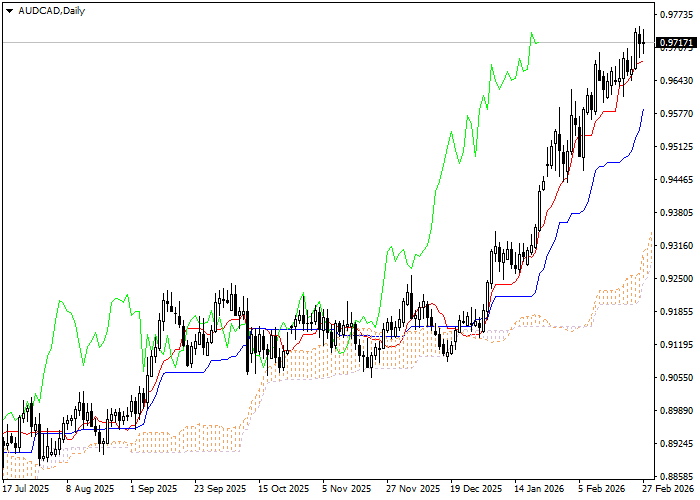This screenshot has height=500, width=700.
Task: Click the 15 Oct 2025 date label
Action: click(283, 490)
